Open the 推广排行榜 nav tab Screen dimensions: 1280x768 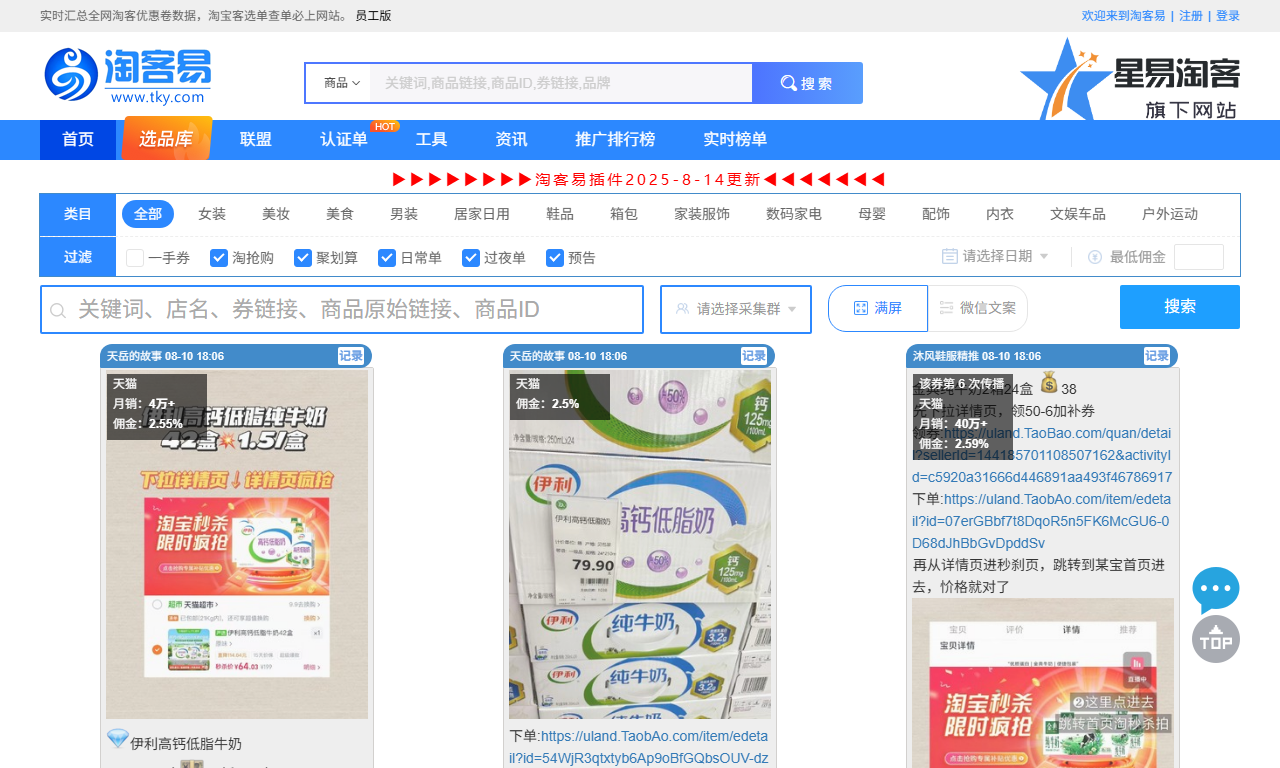click(615, 140)
